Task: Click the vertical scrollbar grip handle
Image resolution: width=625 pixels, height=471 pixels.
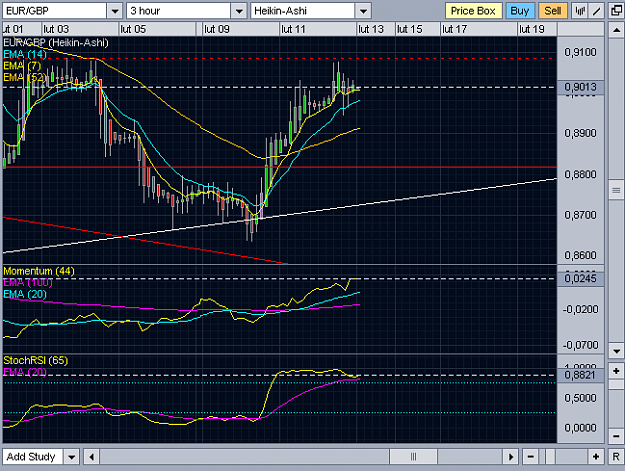Action: [616, 191]
